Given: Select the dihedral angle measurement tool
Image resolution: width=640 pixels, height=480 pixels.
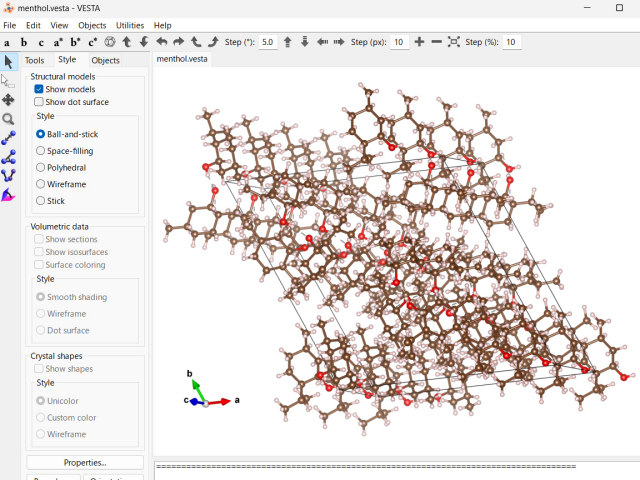Looking at the screenshot, I should coord(8,176).
